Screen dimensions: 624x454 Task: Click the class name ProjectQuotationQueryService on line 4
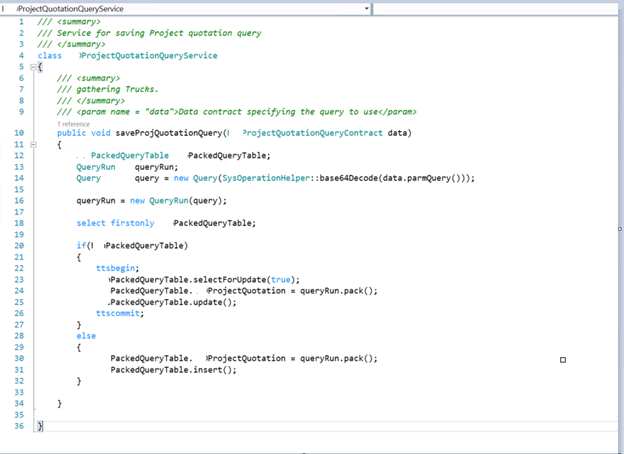pyautogui.click(x=148, y=56)
